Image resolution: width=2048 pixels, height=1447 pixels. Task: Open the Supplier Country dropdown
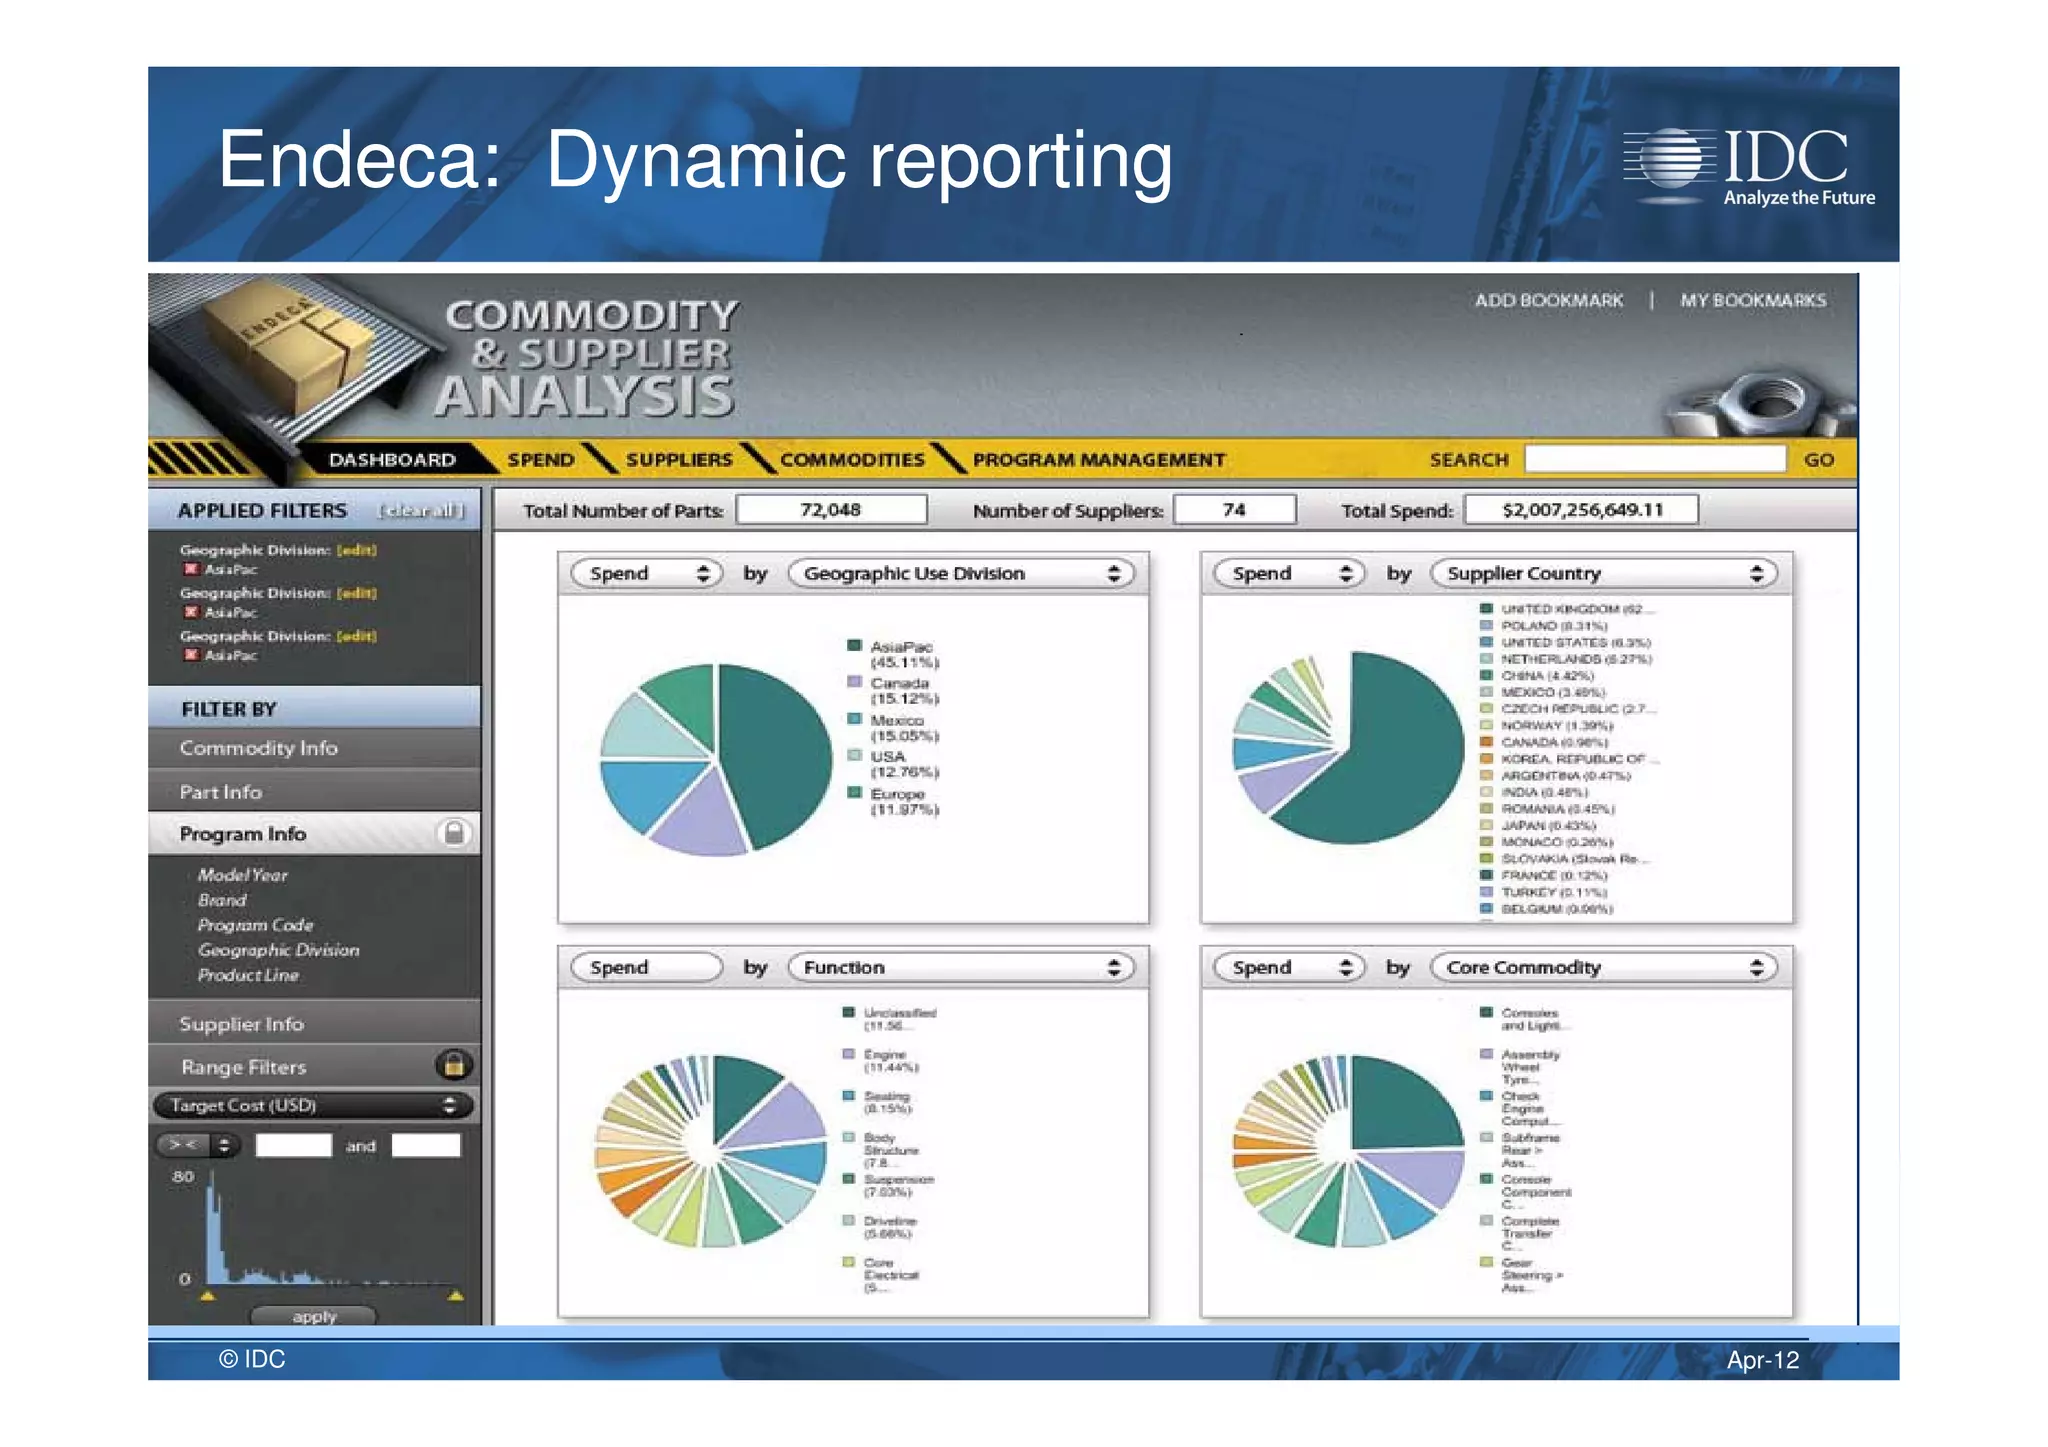pos(1604,573)
